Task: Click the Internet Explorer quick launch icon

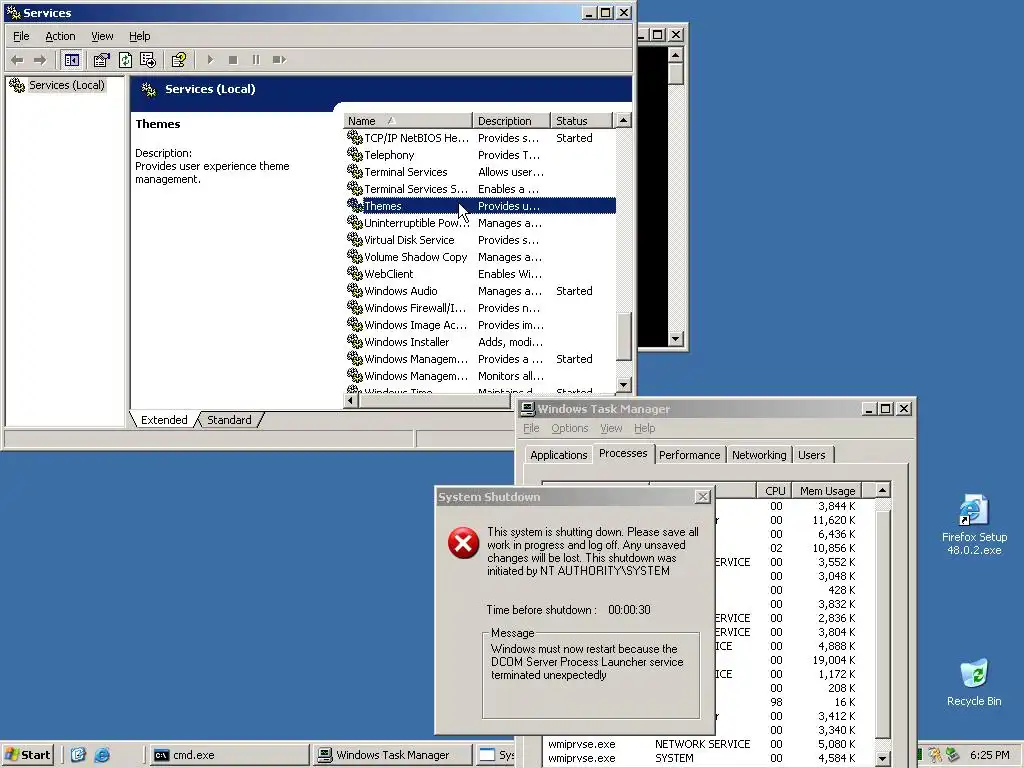Action: tap(102, 755)
